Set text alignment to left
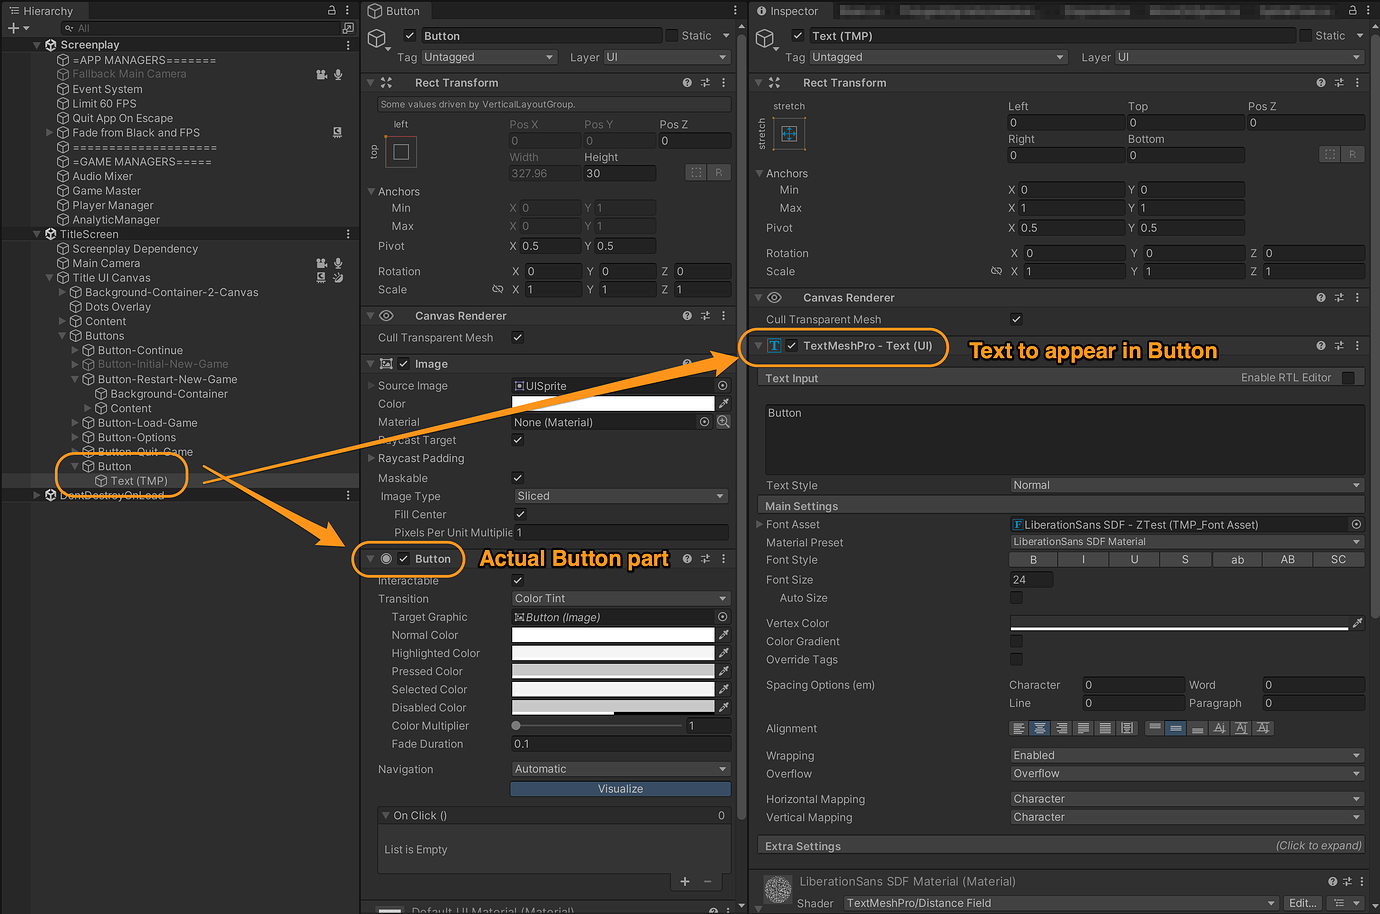The image size is (1380, 914). [1018, 728]
